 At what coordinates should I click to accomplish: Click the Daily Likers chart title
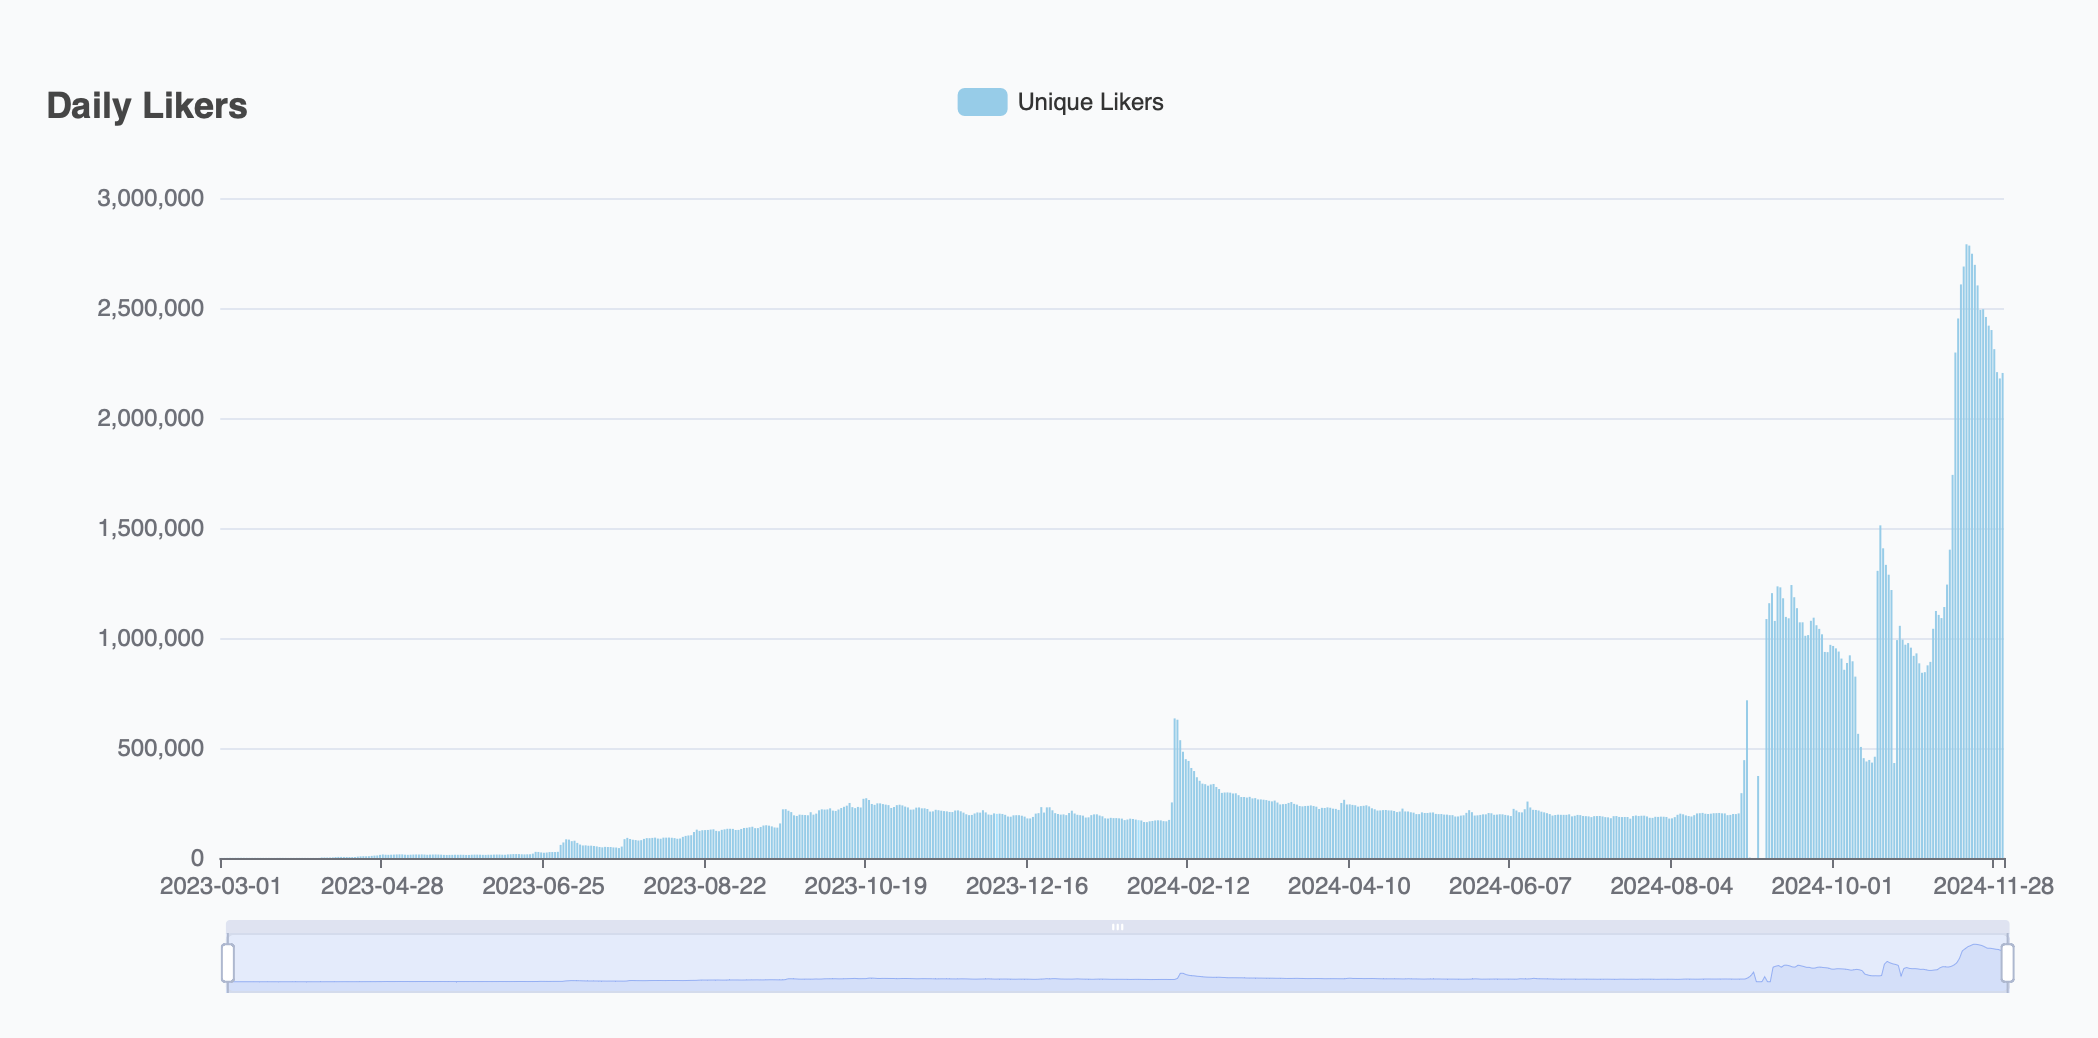(147, 106)
